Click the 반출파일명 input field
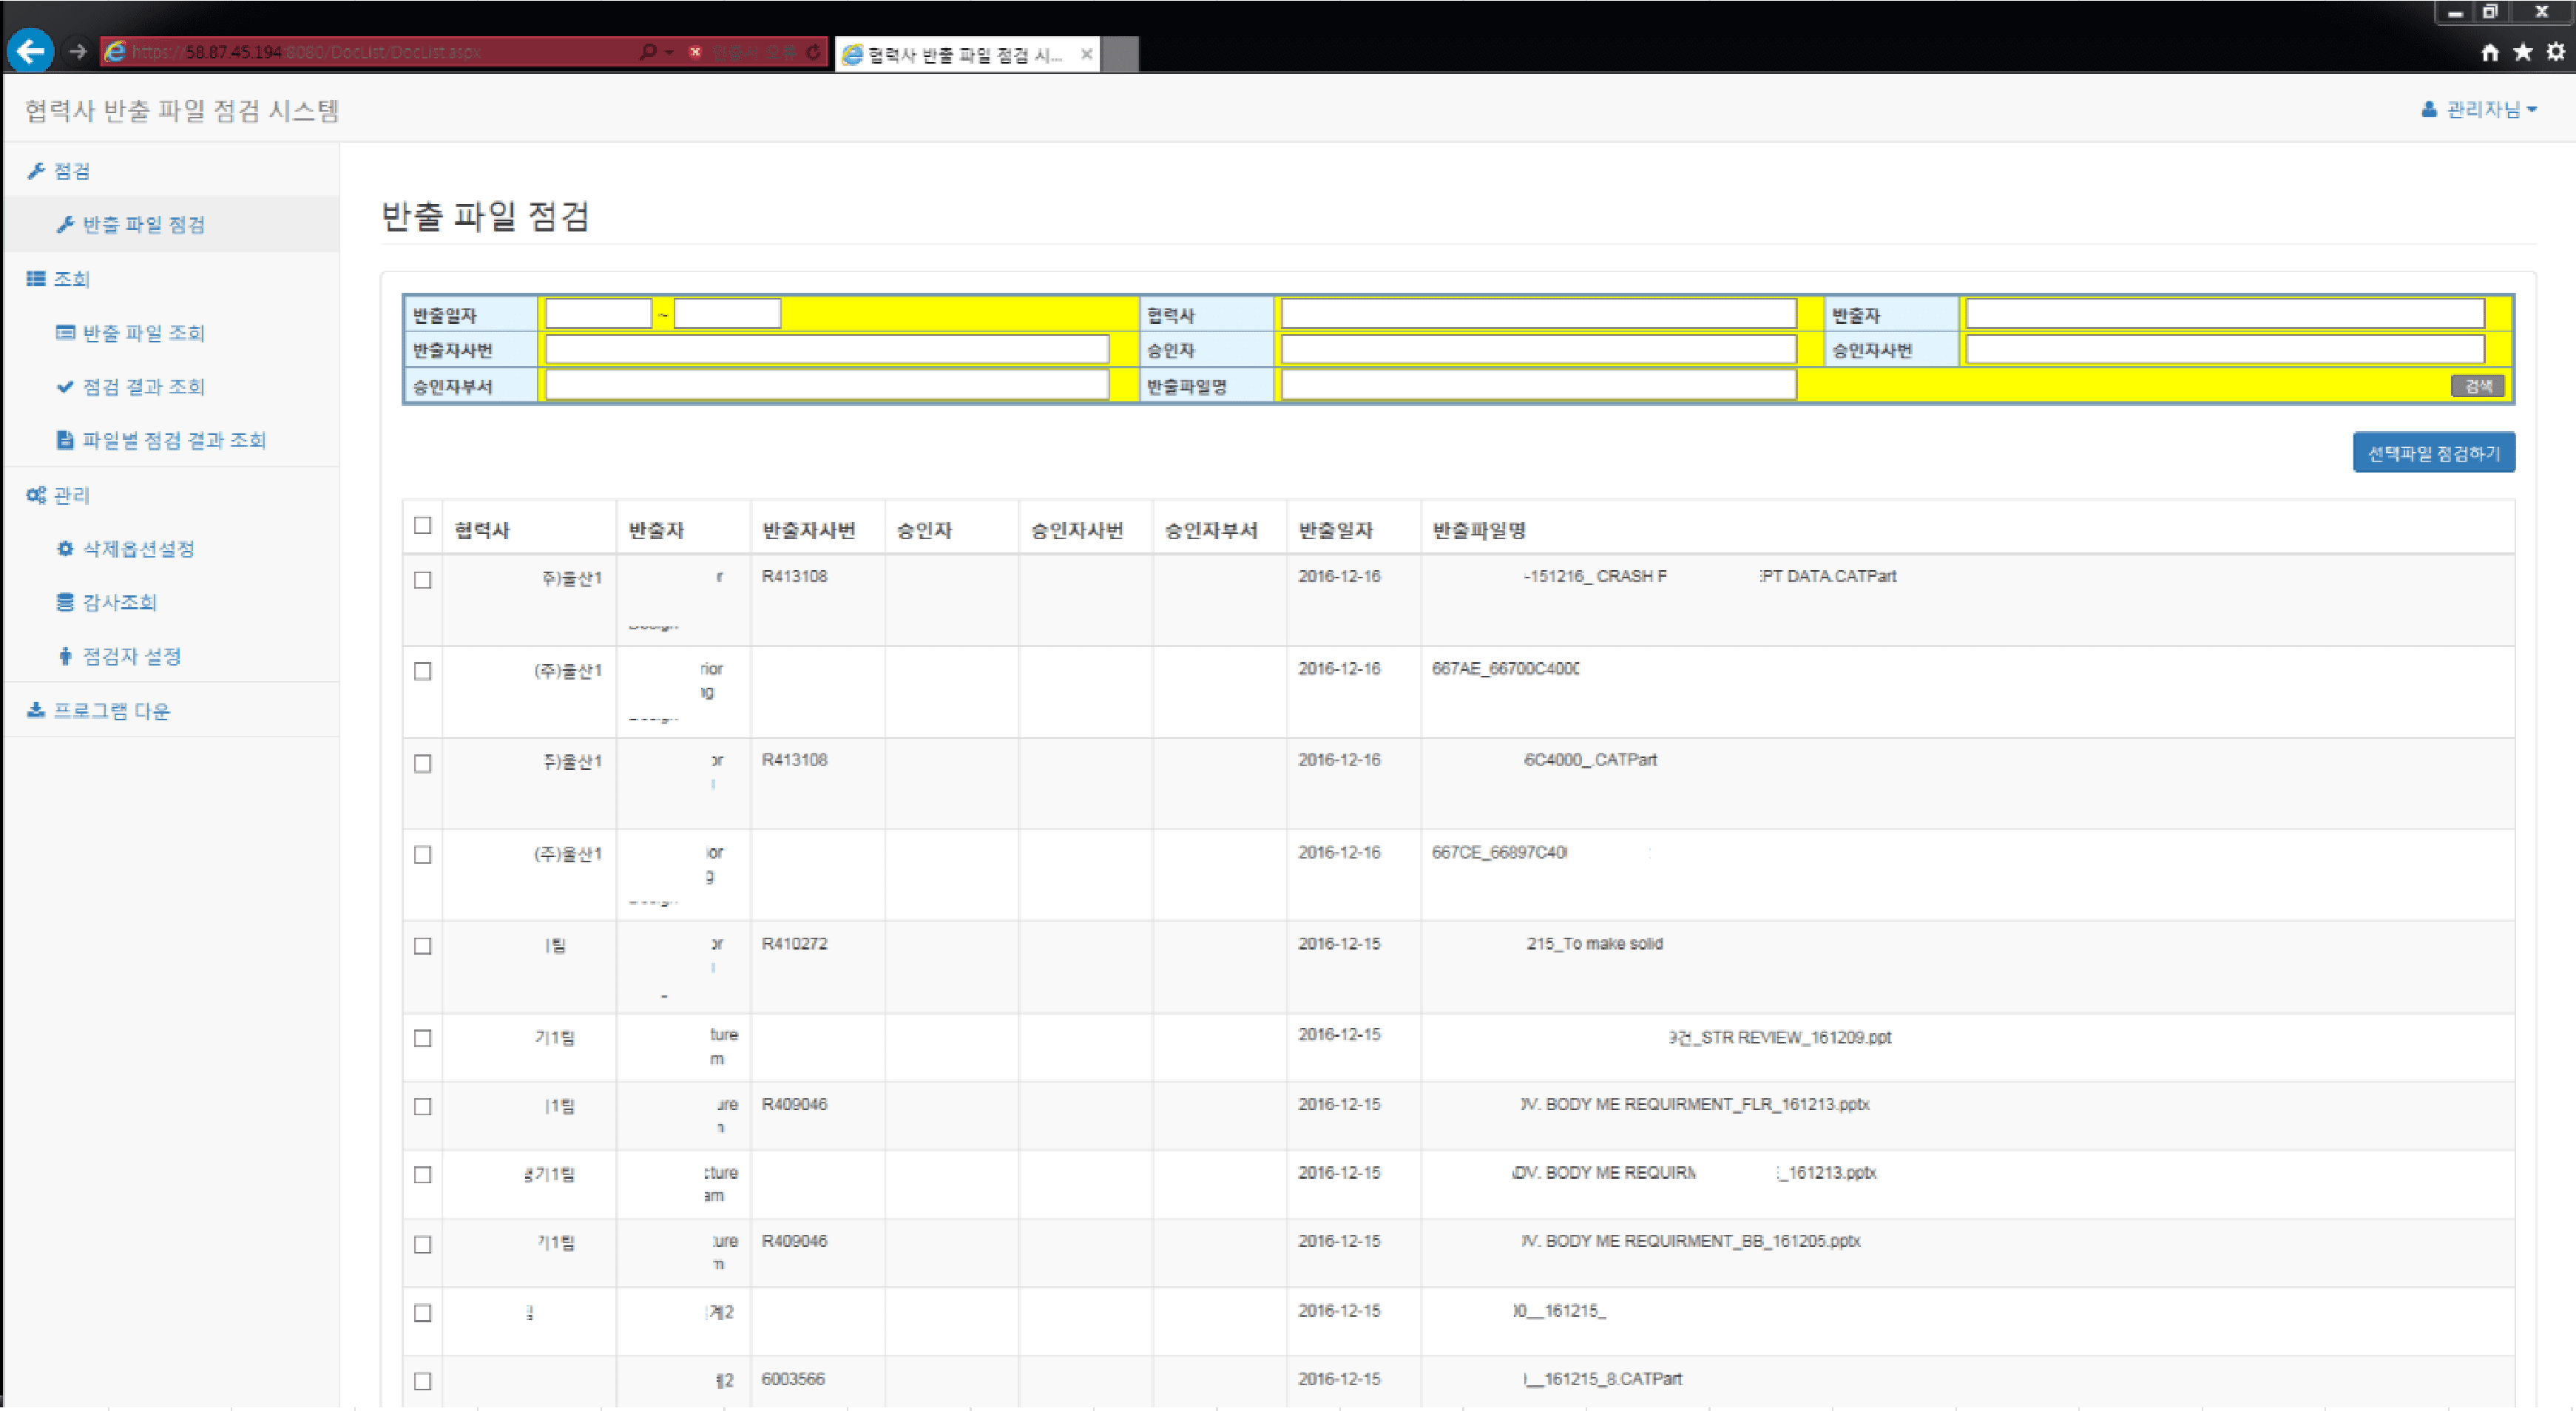The height and width of the screenshot is (1411, 2576). point(1538,385)
